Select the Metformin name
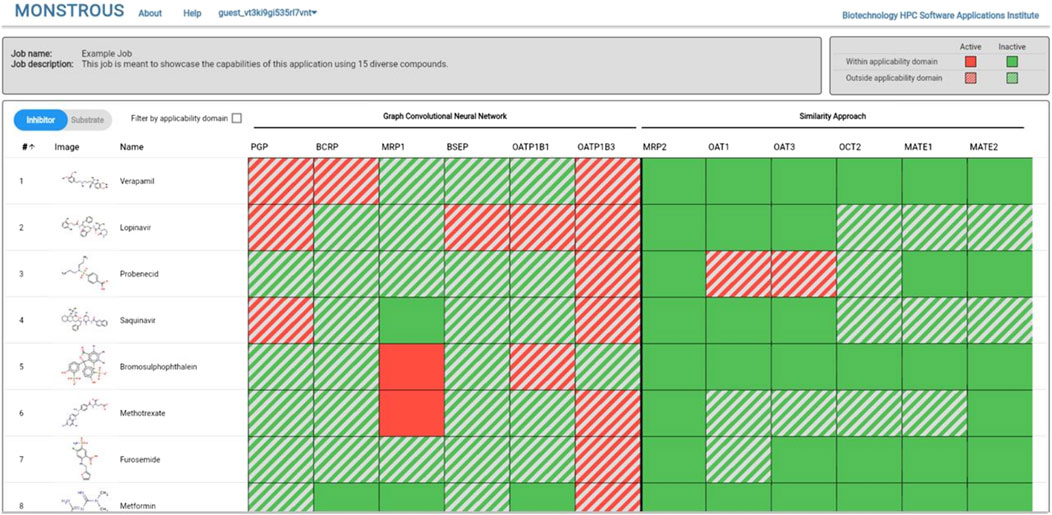Image resolution: width=1052 pixels, height=515 pixels. coord(136,505)
